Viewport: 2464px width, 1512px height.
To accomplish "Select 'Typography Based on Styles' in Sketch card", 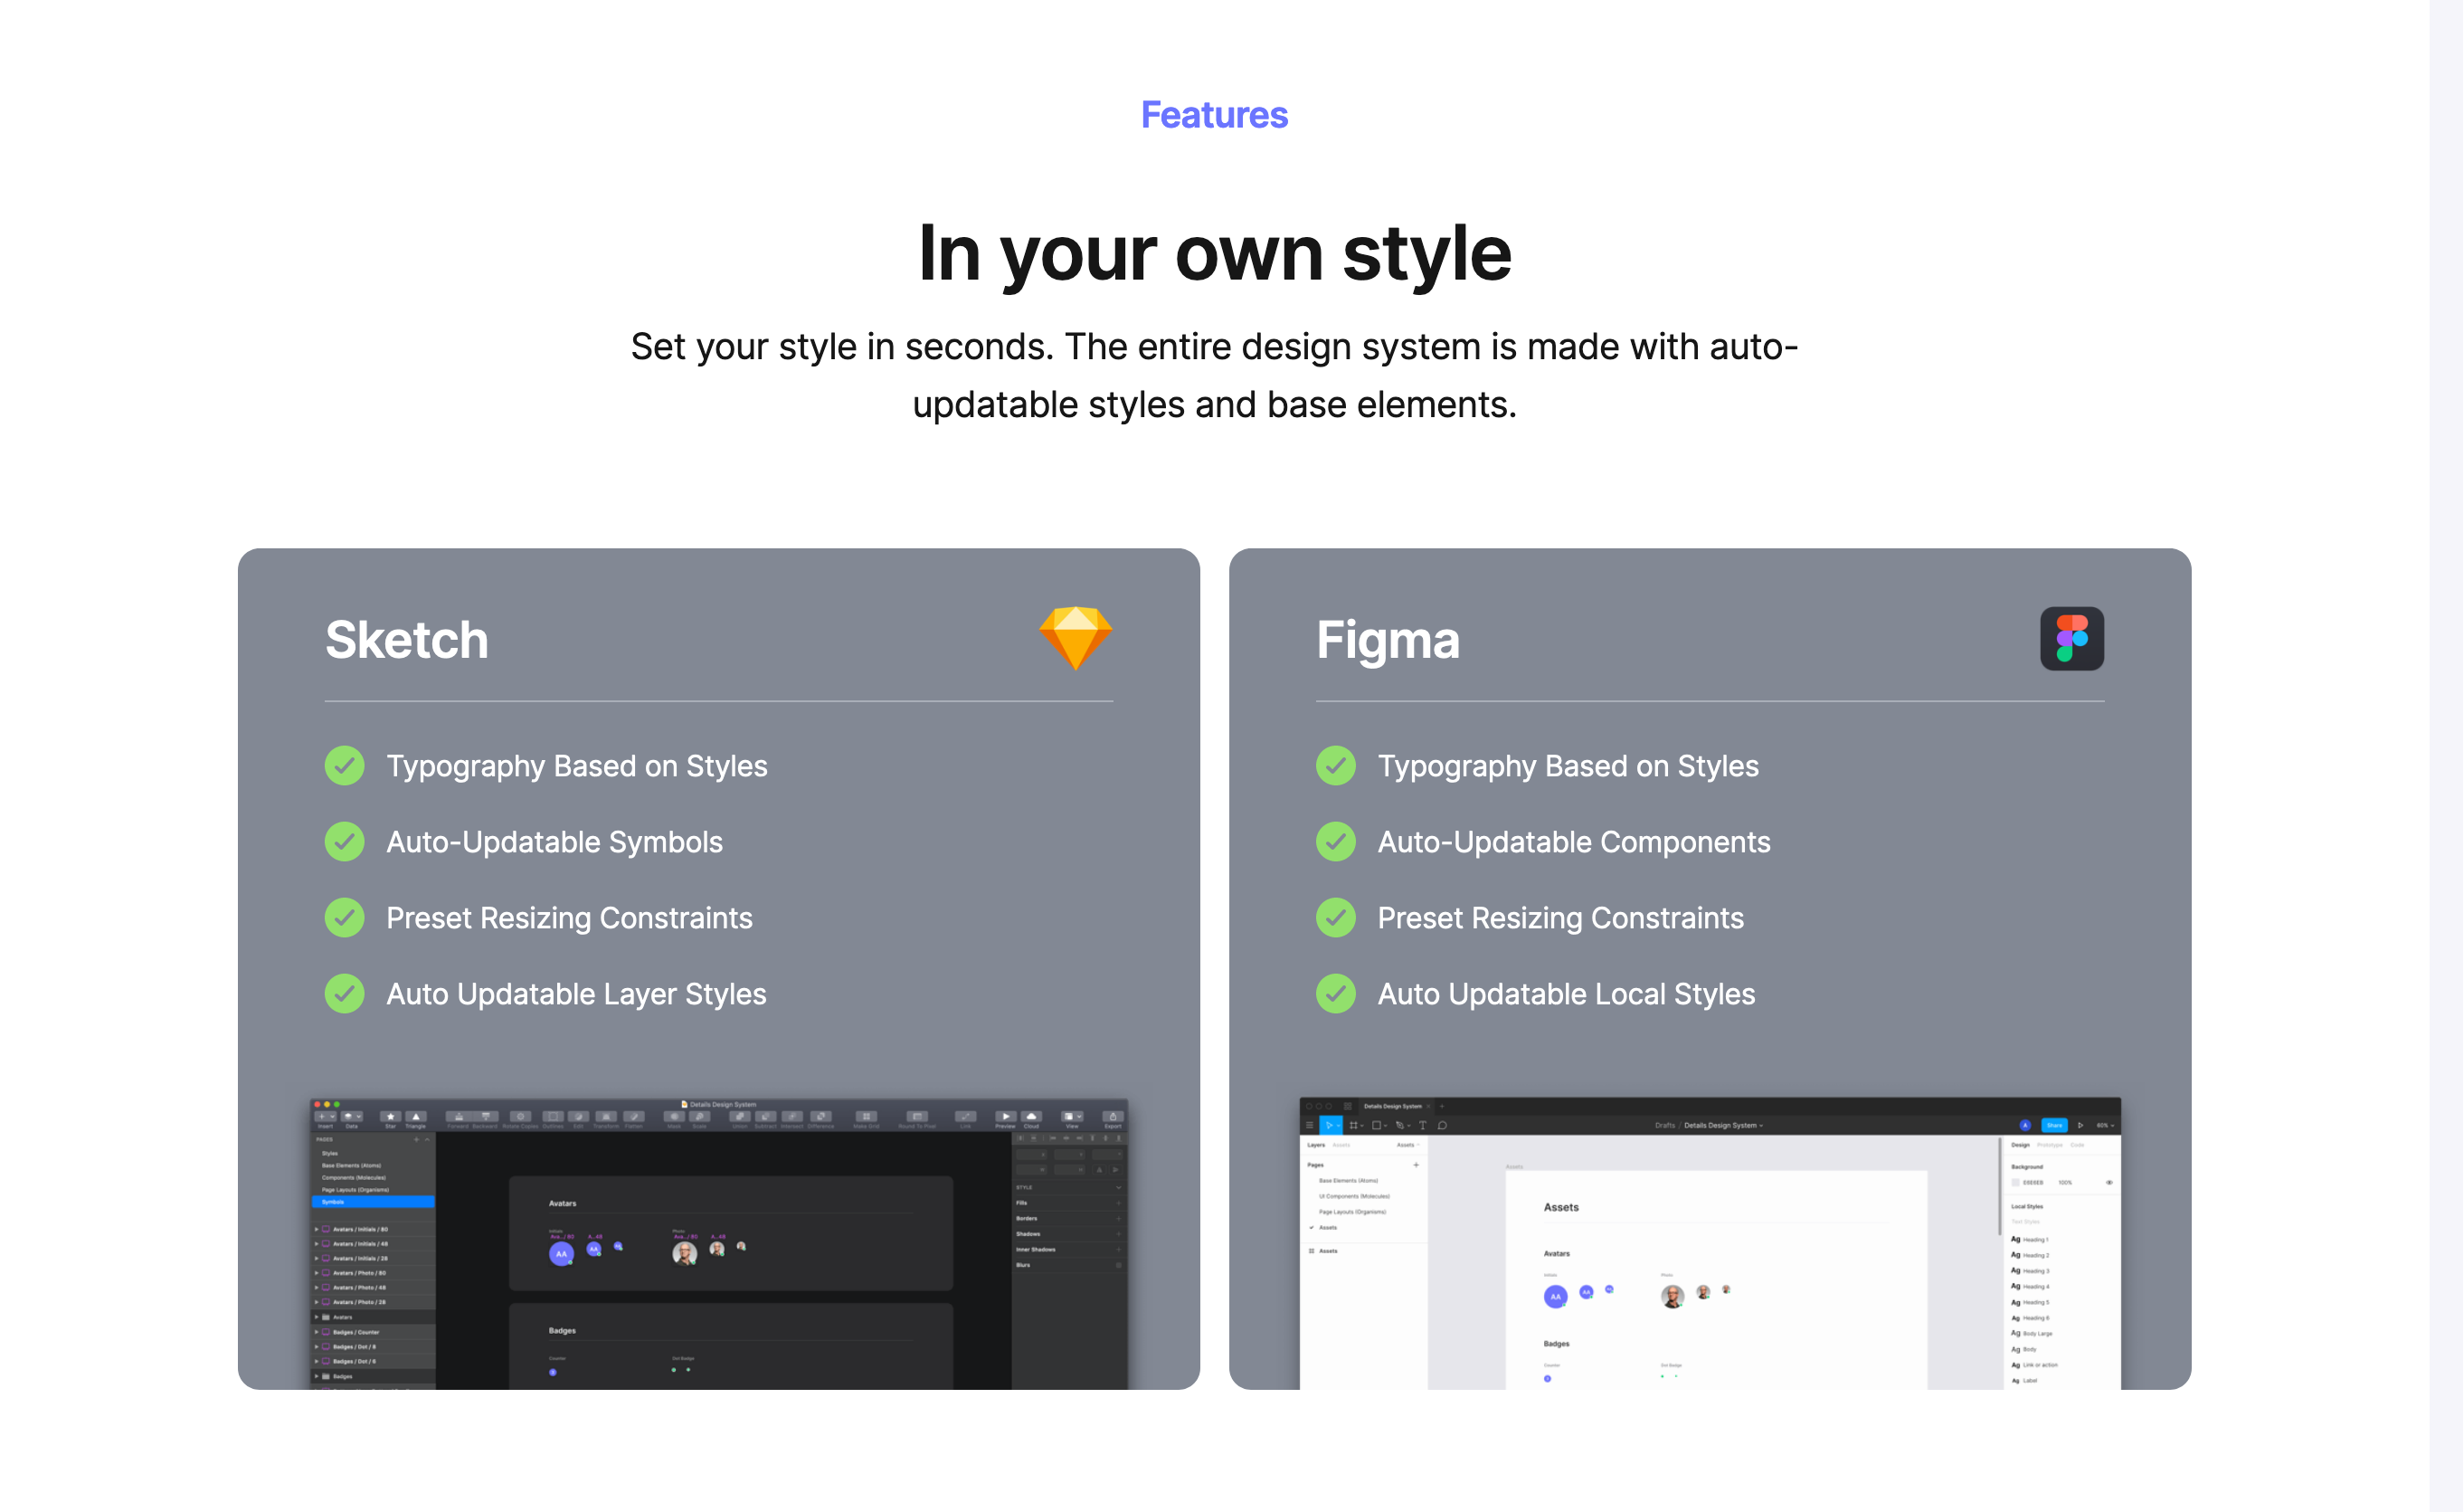I will 577,766.
